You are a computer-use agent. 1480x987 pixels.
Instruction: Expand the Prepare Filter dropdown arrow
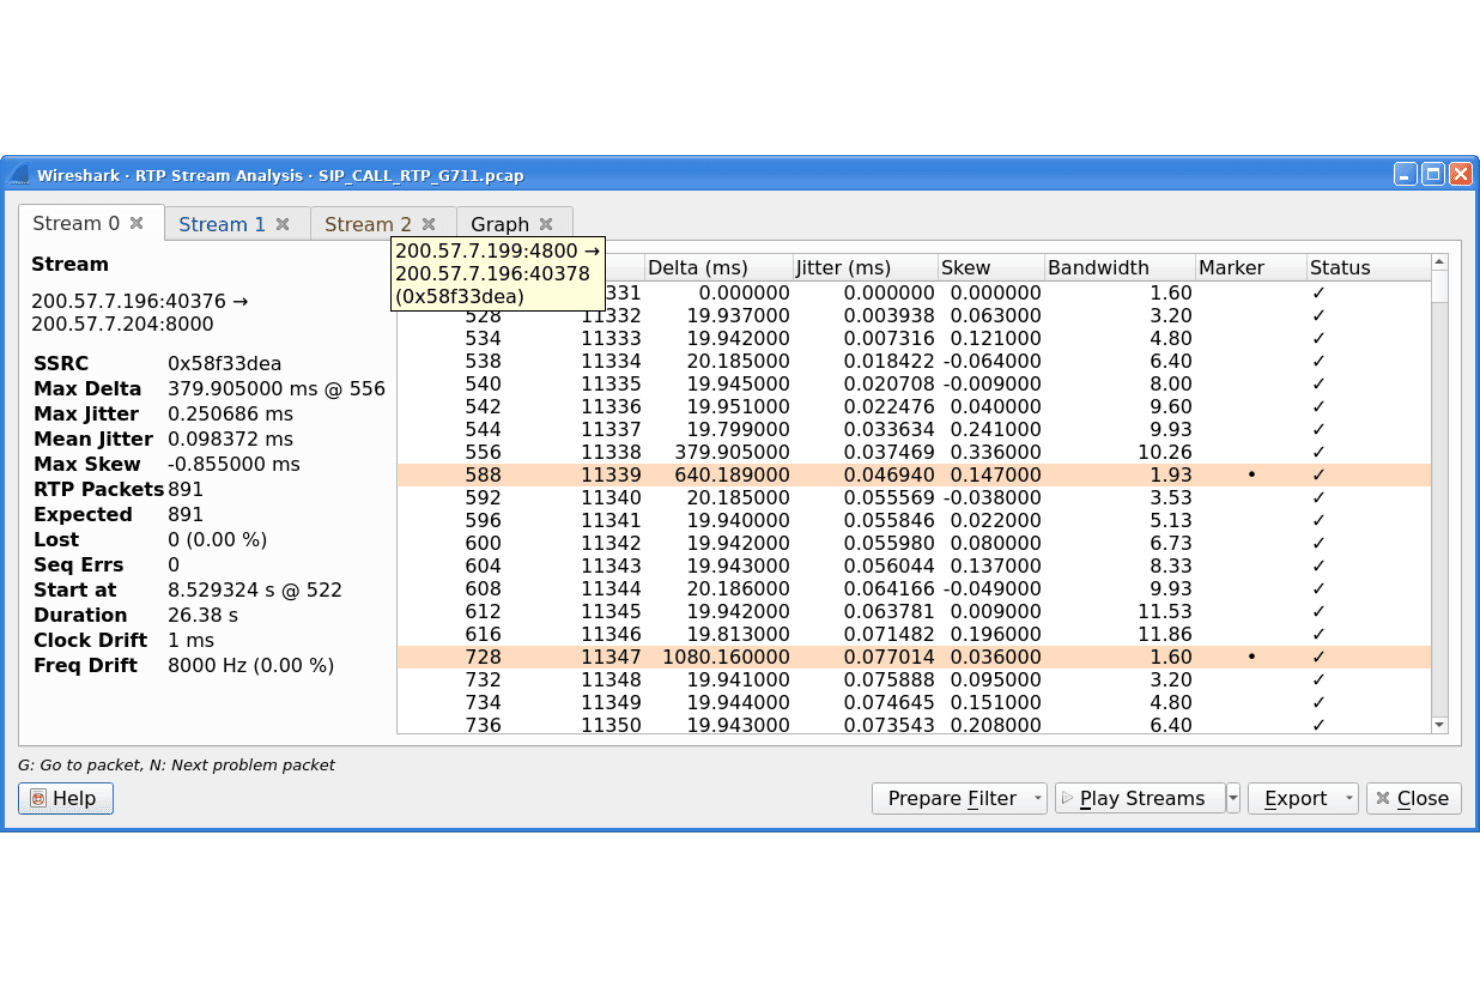pos(1038,798)
